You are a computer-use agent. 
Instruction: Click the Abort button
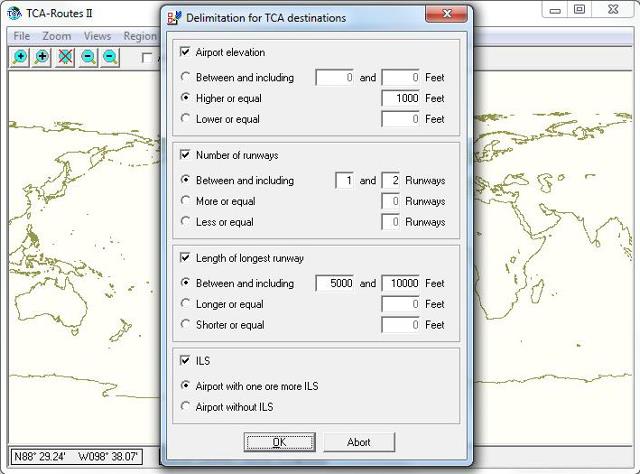click(359, 442)
